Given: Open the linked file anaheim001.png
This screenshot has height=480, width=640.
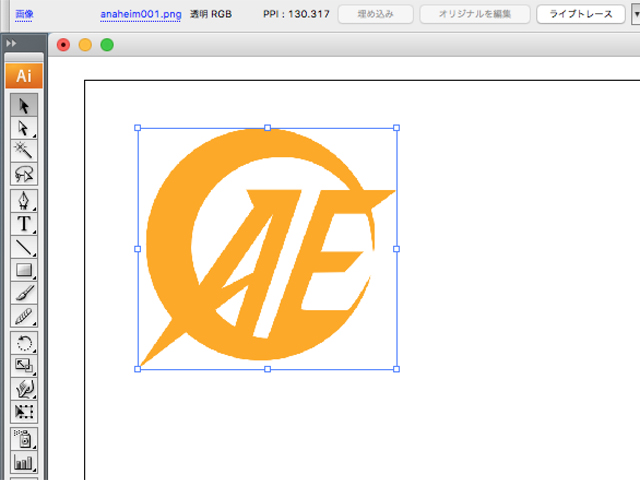Looking at the screenshot, I should tap(141, 14).
